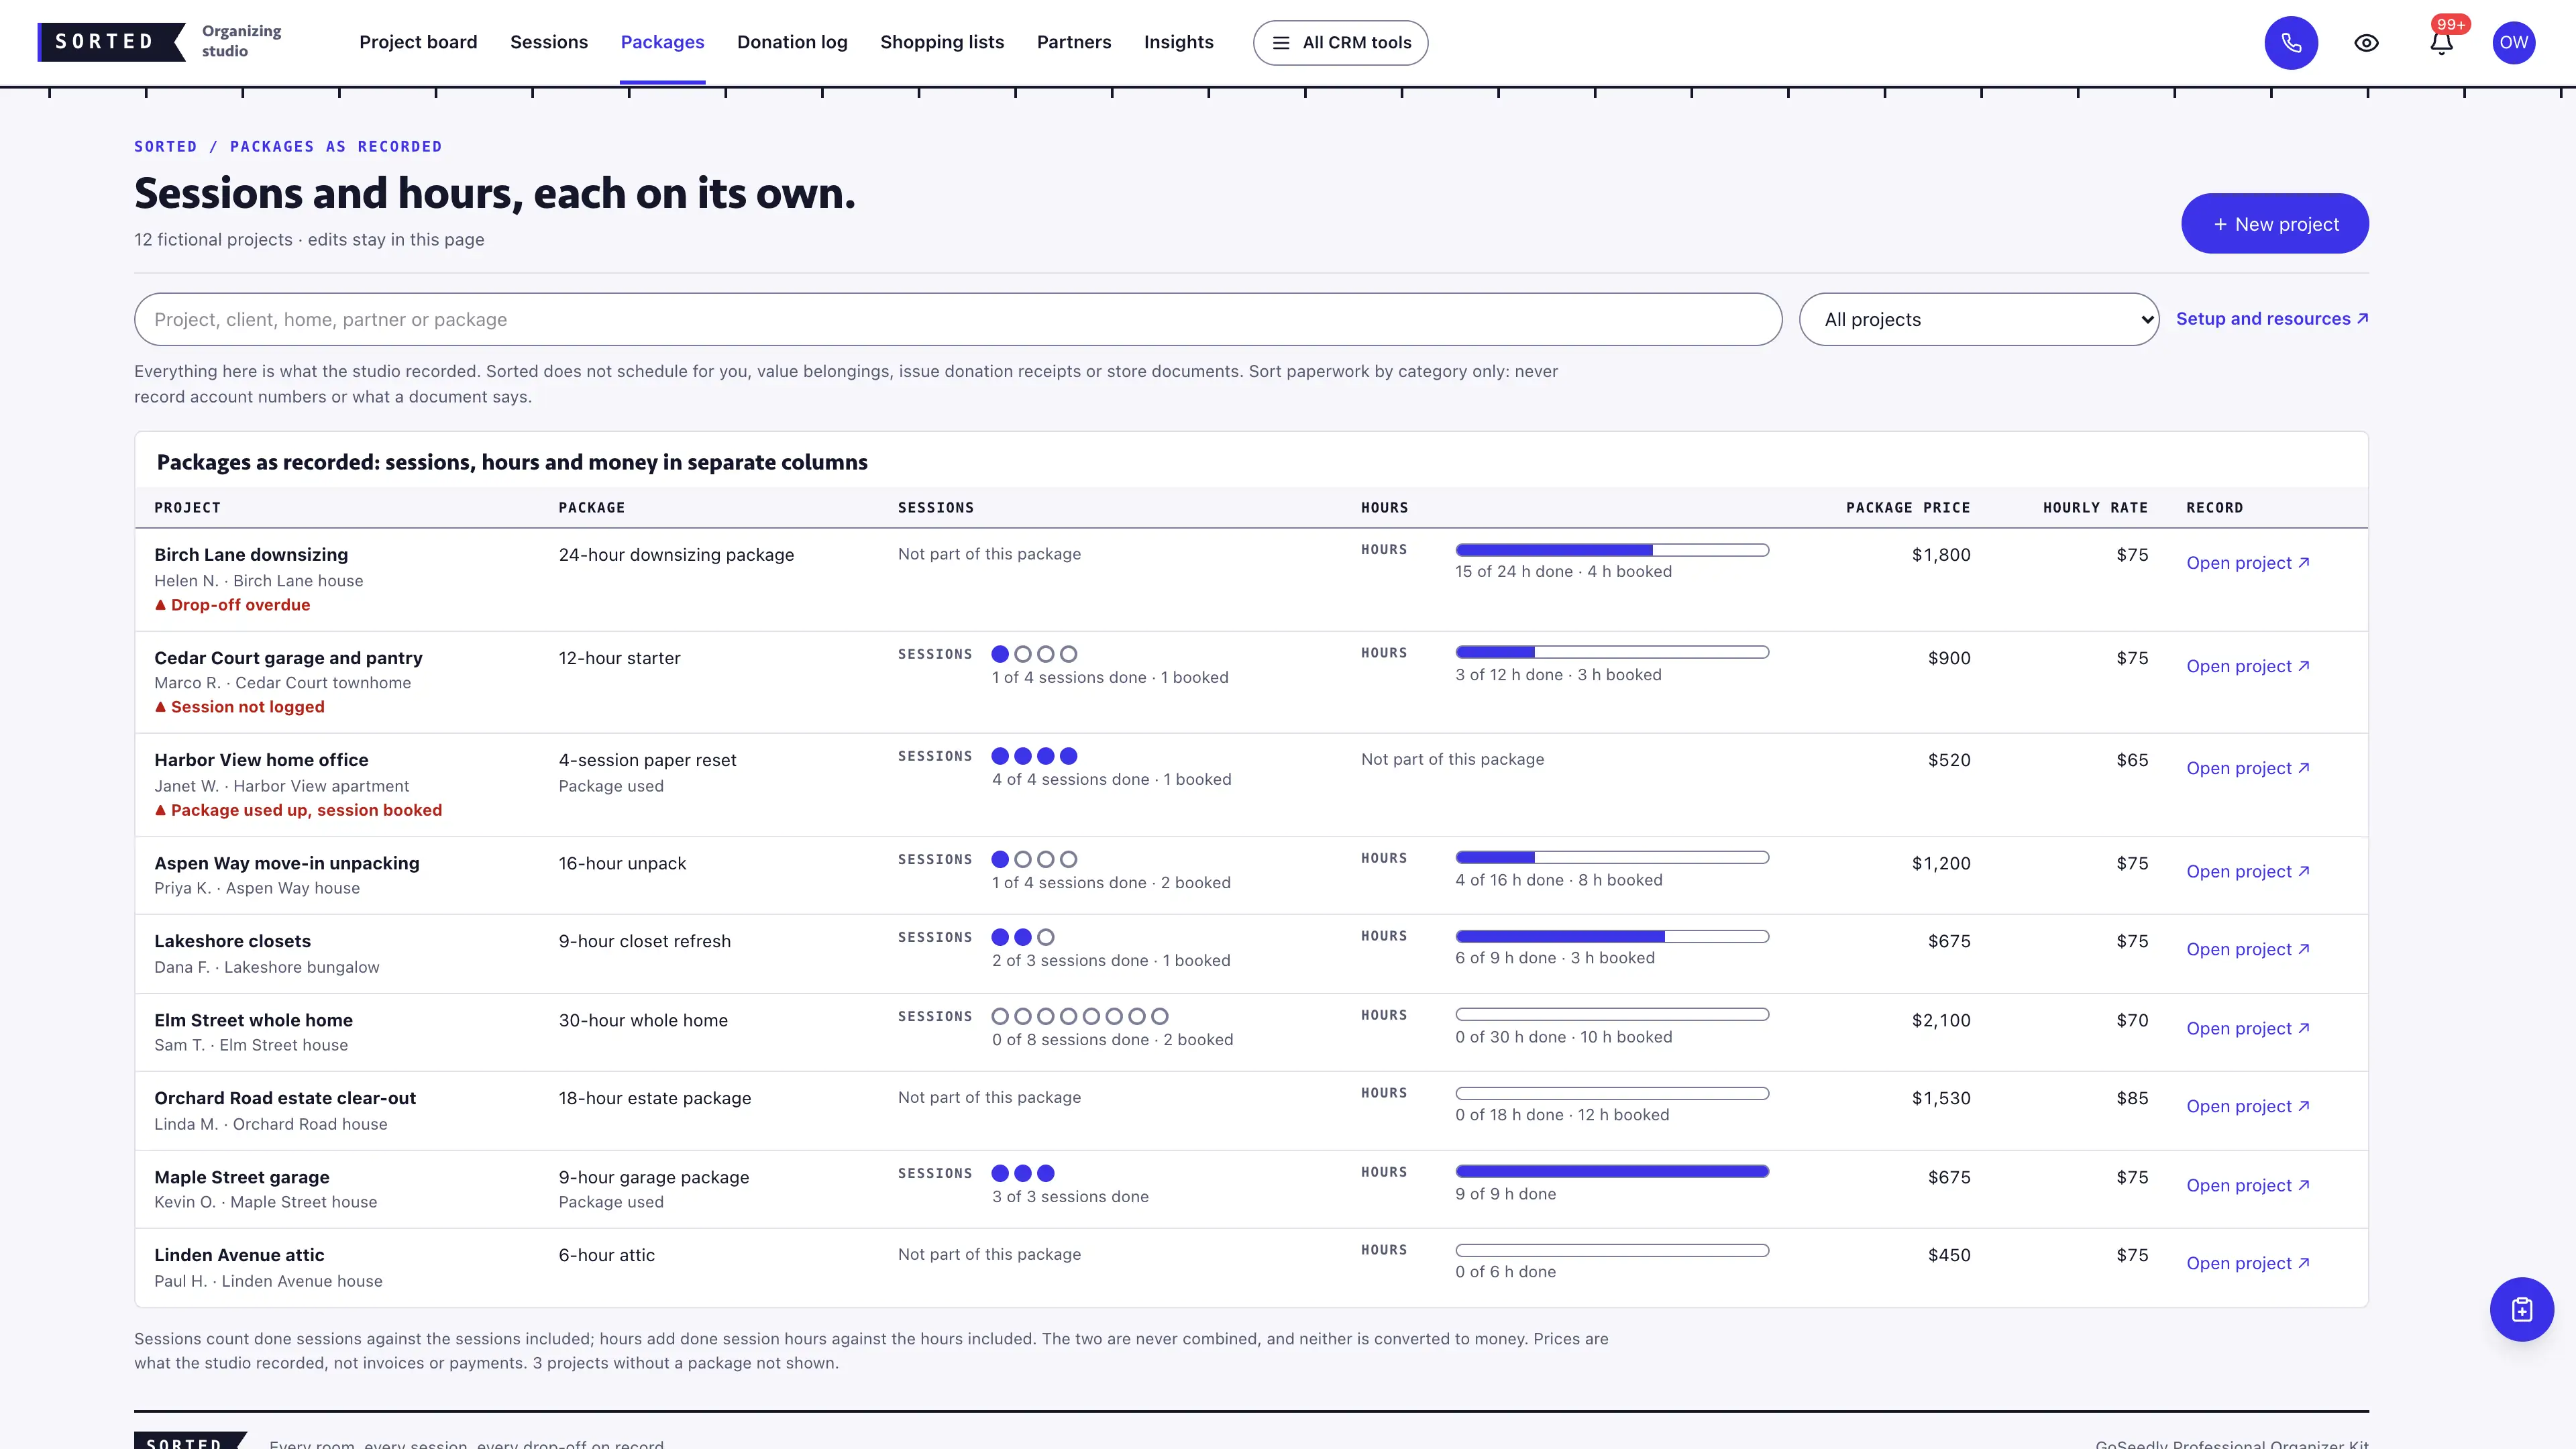Open project for Harbor View home office

2247,769
